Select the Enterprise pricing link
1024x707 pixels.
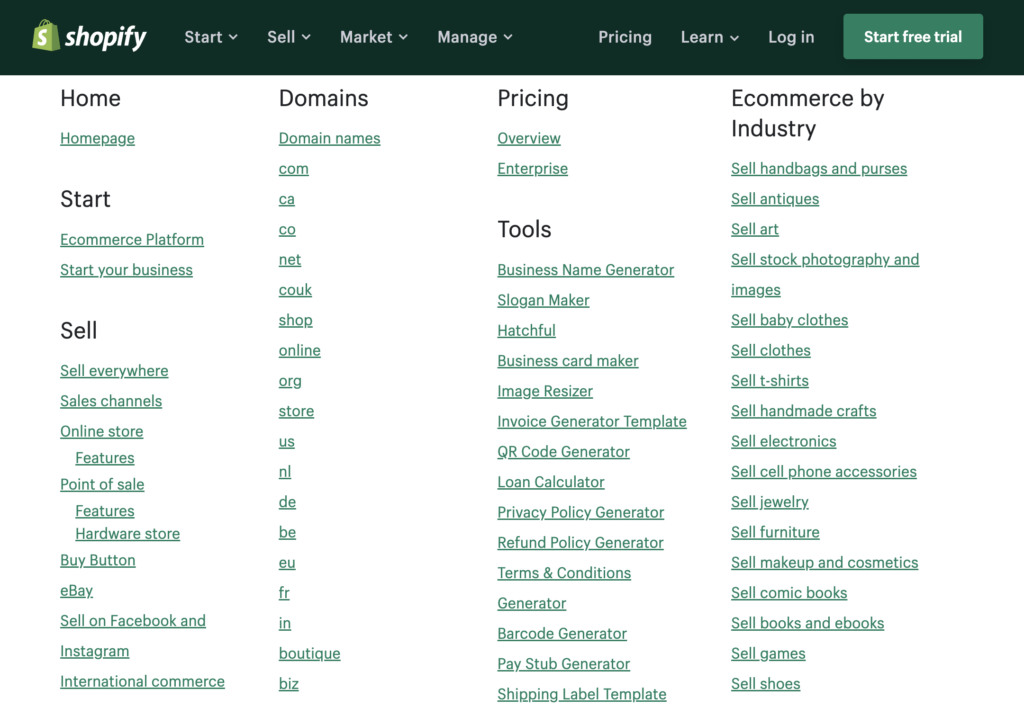(532, 168)
